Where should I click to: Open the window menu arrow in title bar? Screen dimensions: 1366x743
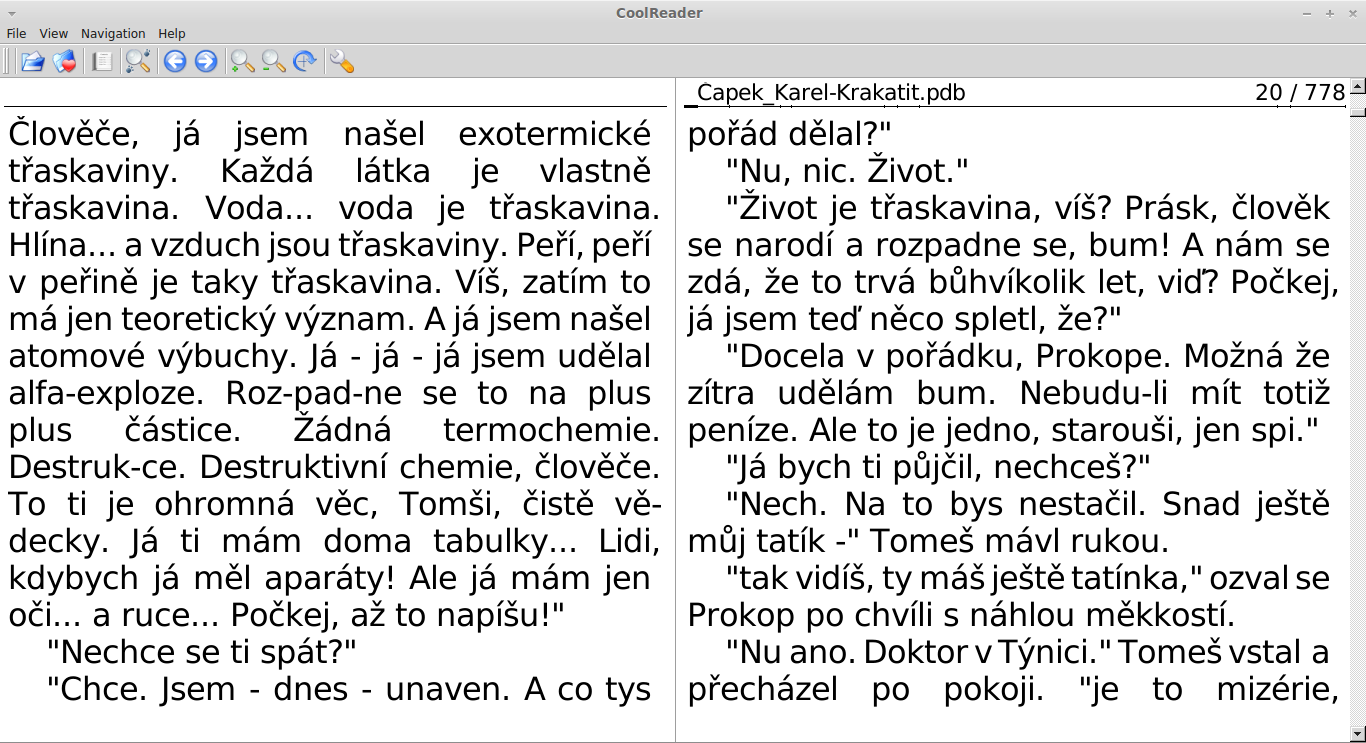tap(12, 13)
